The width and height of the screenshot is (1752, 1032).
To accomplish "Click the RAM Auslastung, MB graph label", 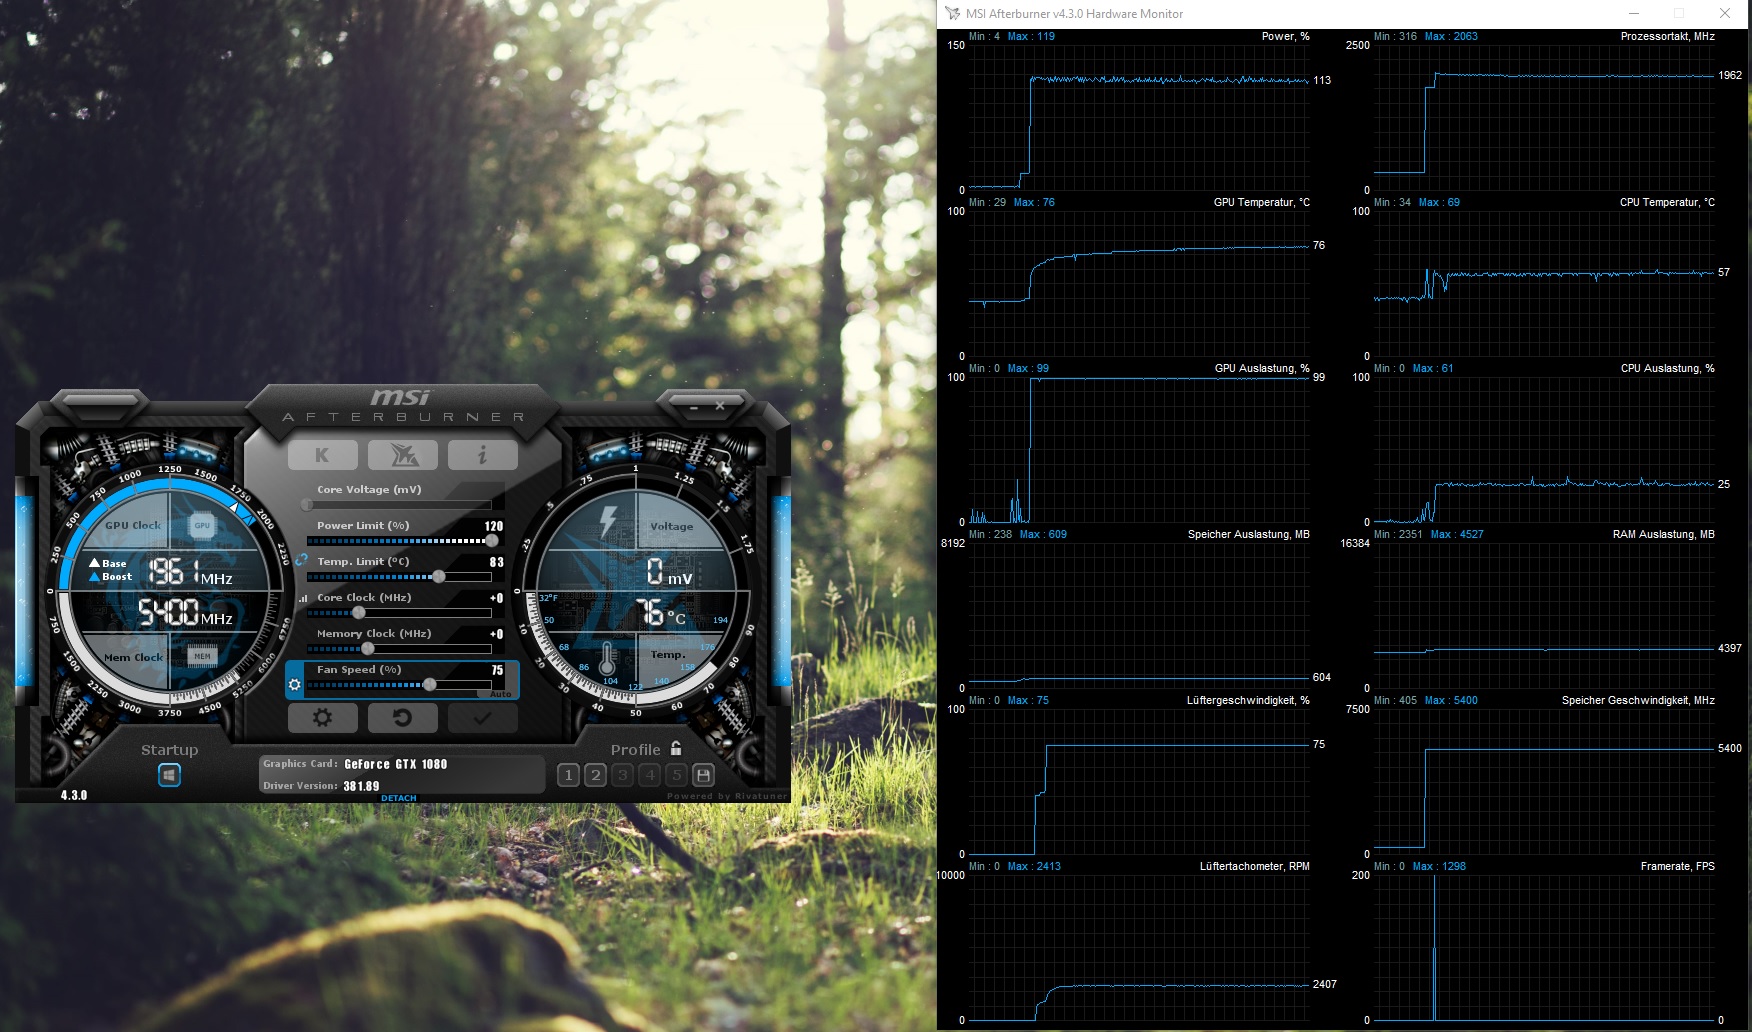I will (x=1664, y=534).
